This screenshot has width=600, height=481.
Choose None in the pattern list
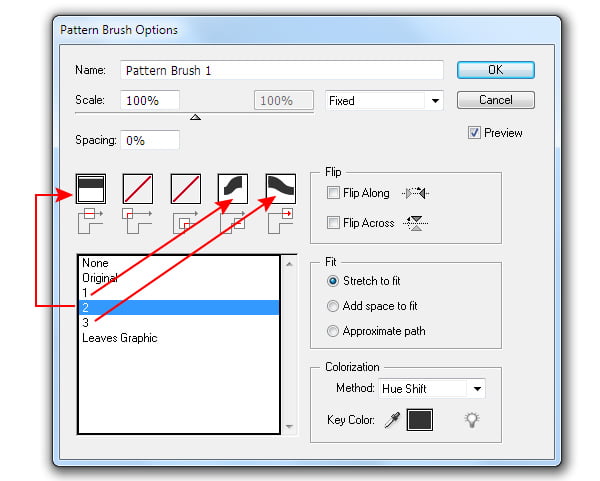(179, 263)
